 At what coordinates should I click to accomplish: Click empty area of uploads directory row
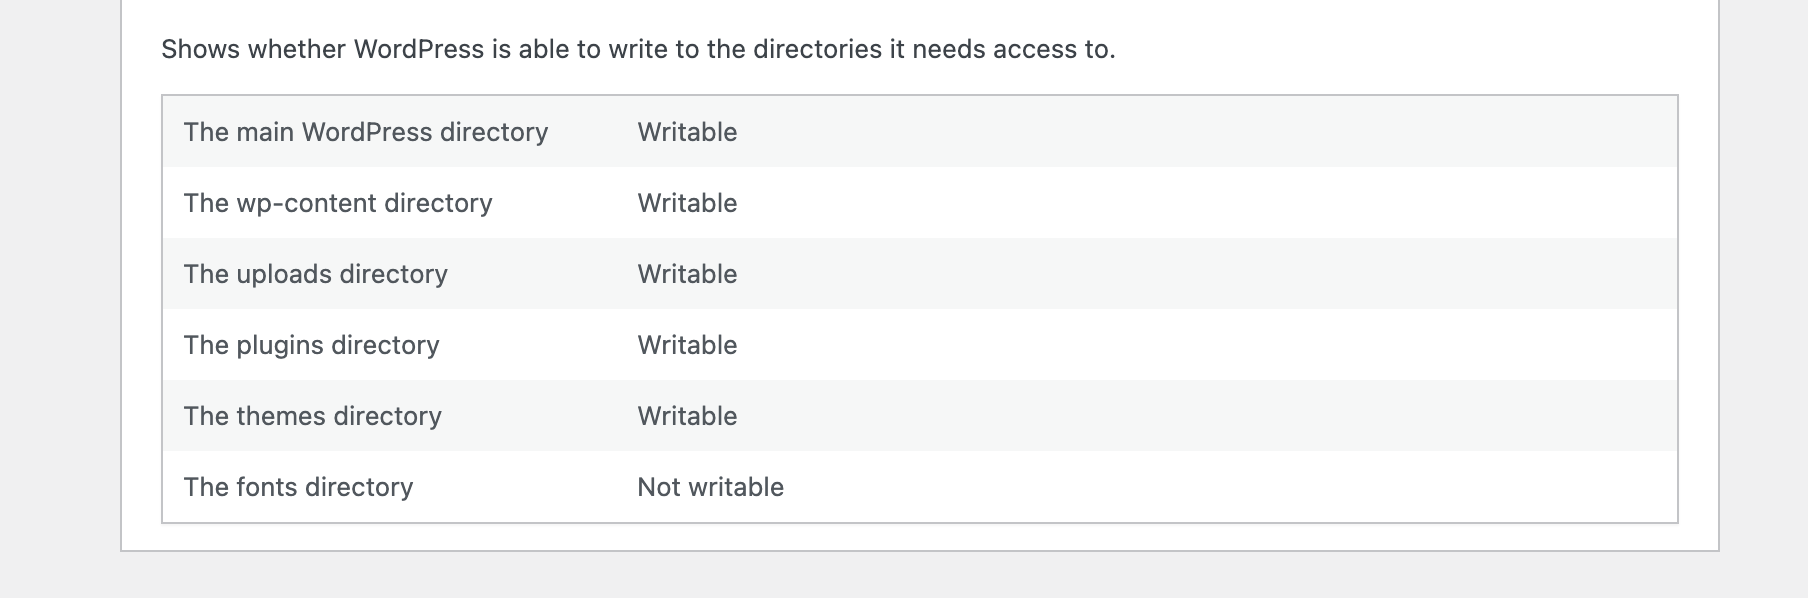(1200, 274)
